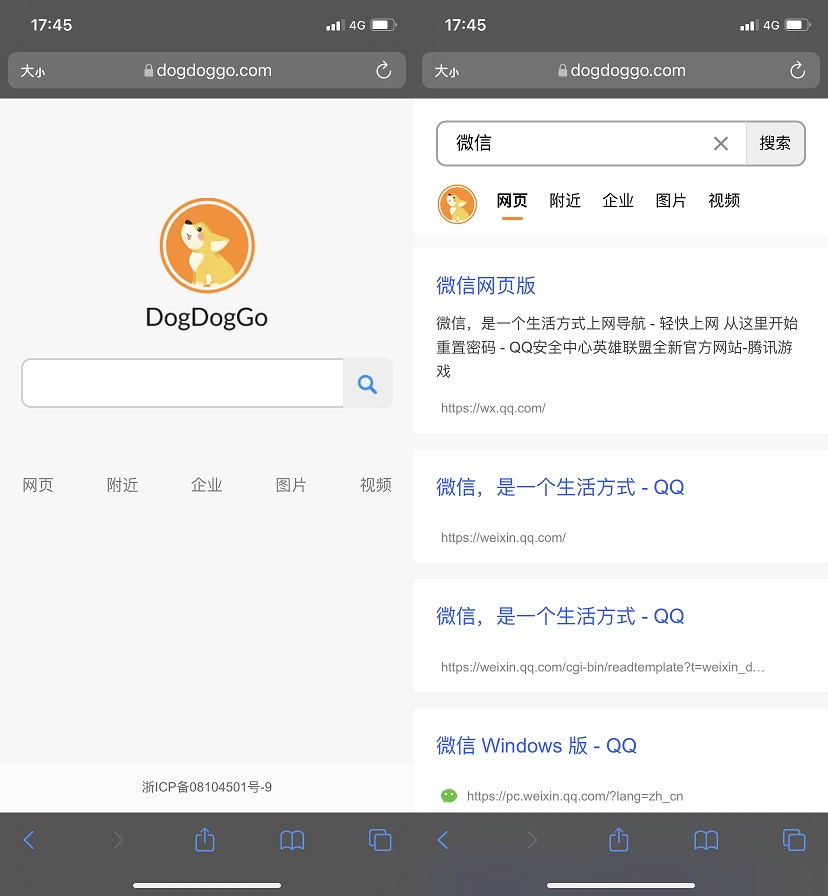Click the https://wx.qq.com/ URL text
Image resolution: width=828 pixels, height=896 pixels.
coord(493,408)
